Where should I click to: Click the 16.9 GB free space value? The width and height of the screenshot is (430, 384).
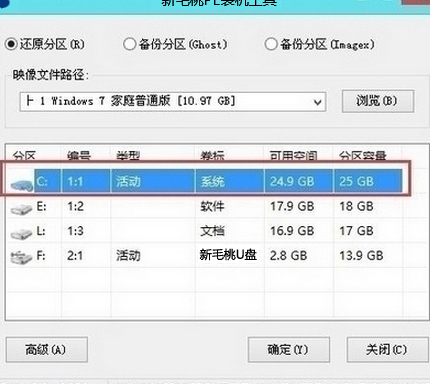click(292, 231)
